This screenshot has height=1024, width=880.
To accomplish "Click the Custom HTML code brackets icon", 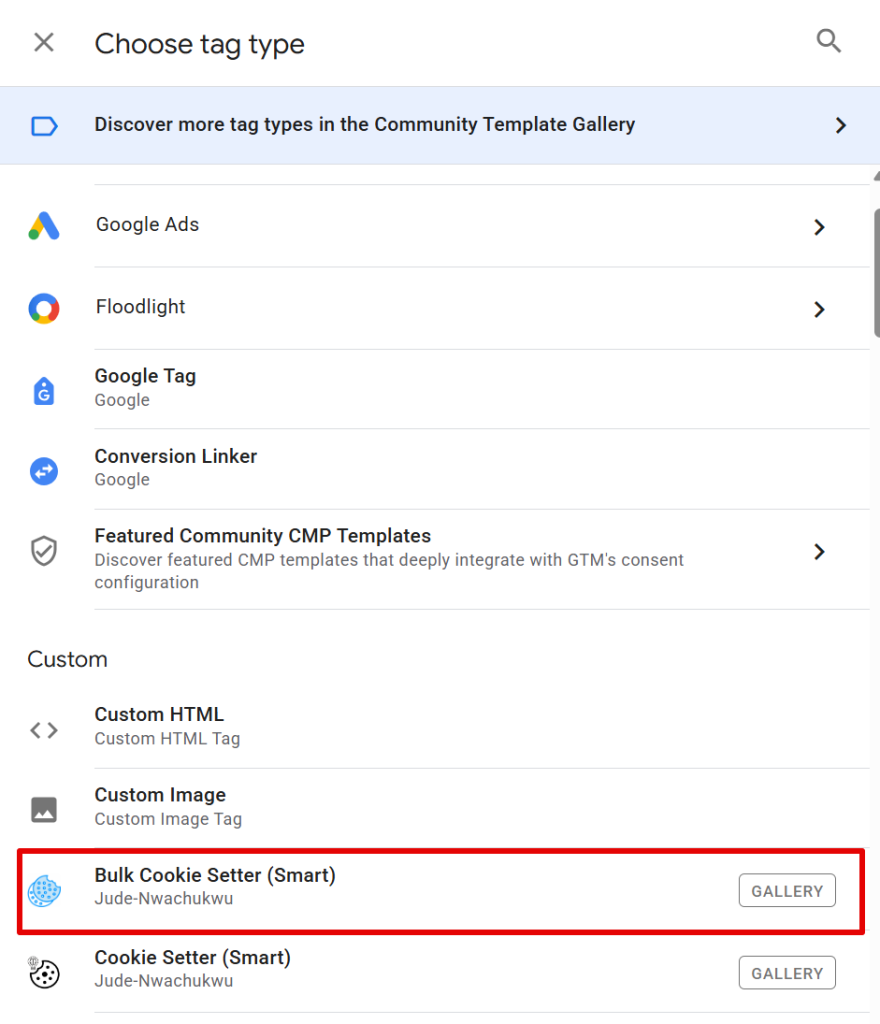I will pyautogui.click(x=44, y=730).
